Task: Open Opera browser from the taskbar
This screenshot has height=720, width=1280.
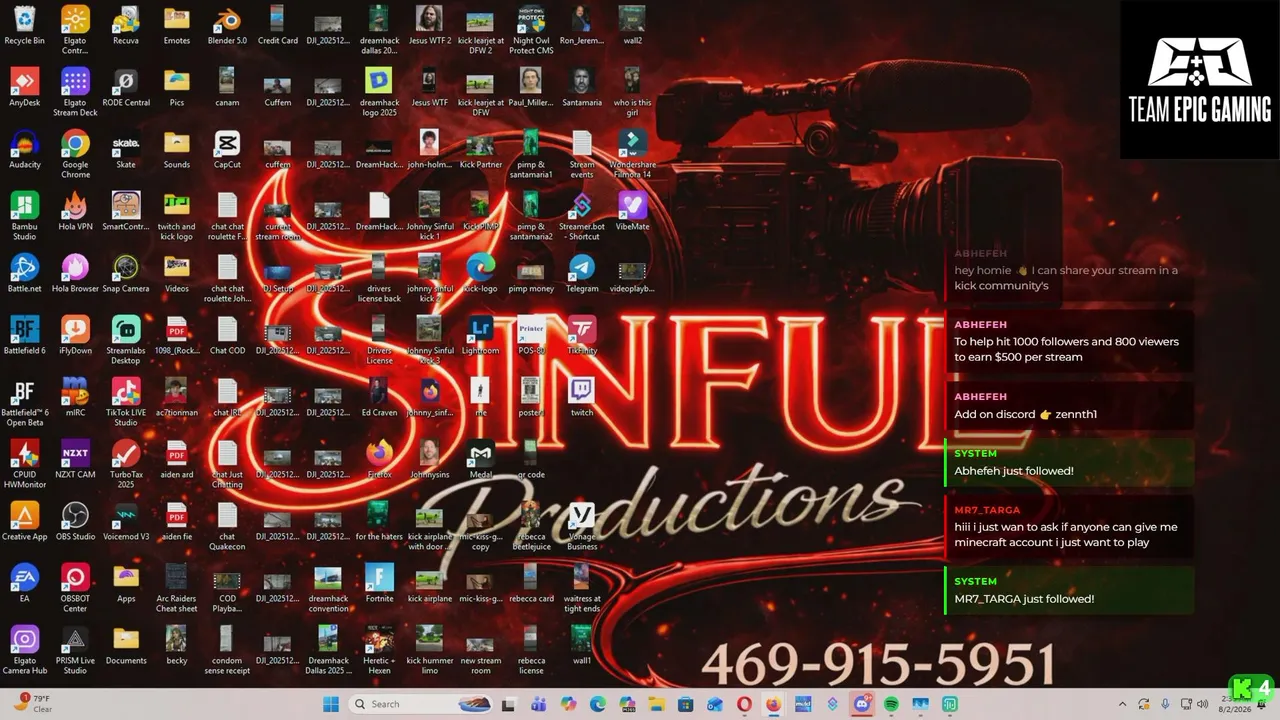Action: click(744, 704)
